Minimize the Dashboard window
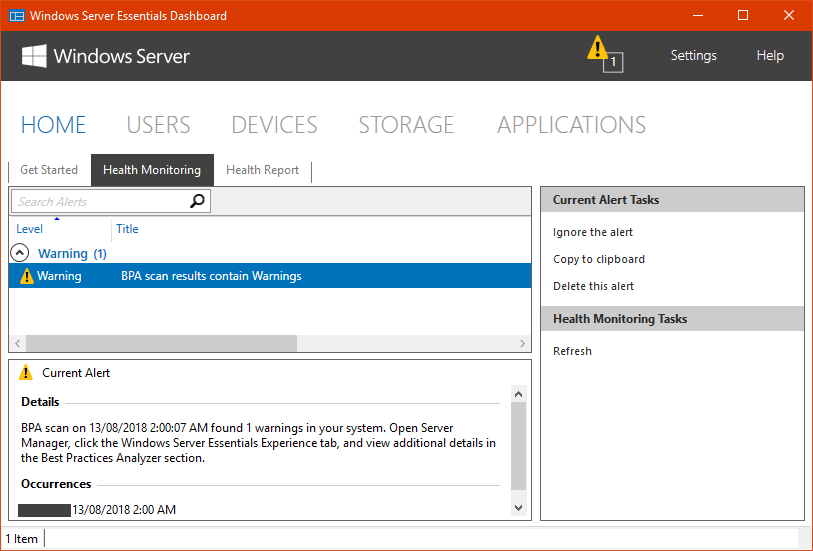The image size is (813, 551). pos(698,16)
